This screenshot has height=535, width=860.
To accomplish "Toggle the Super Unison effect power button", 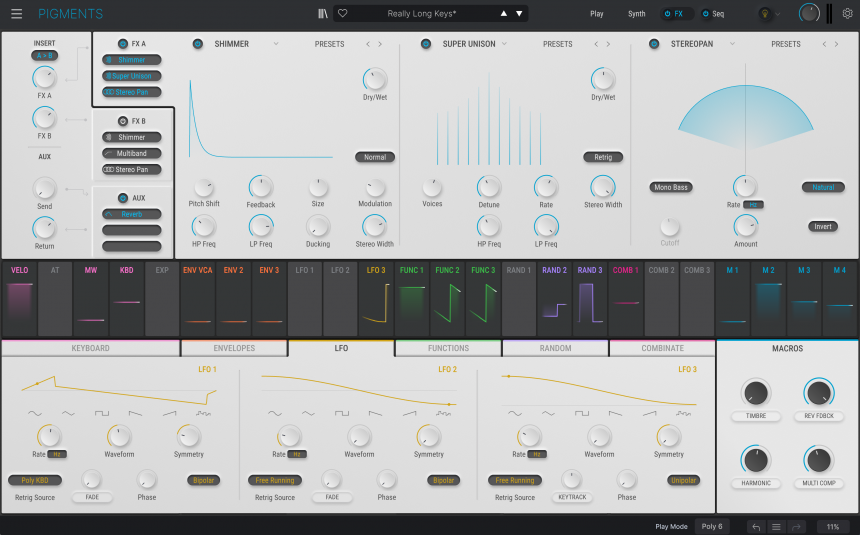I will pos(425,44).
